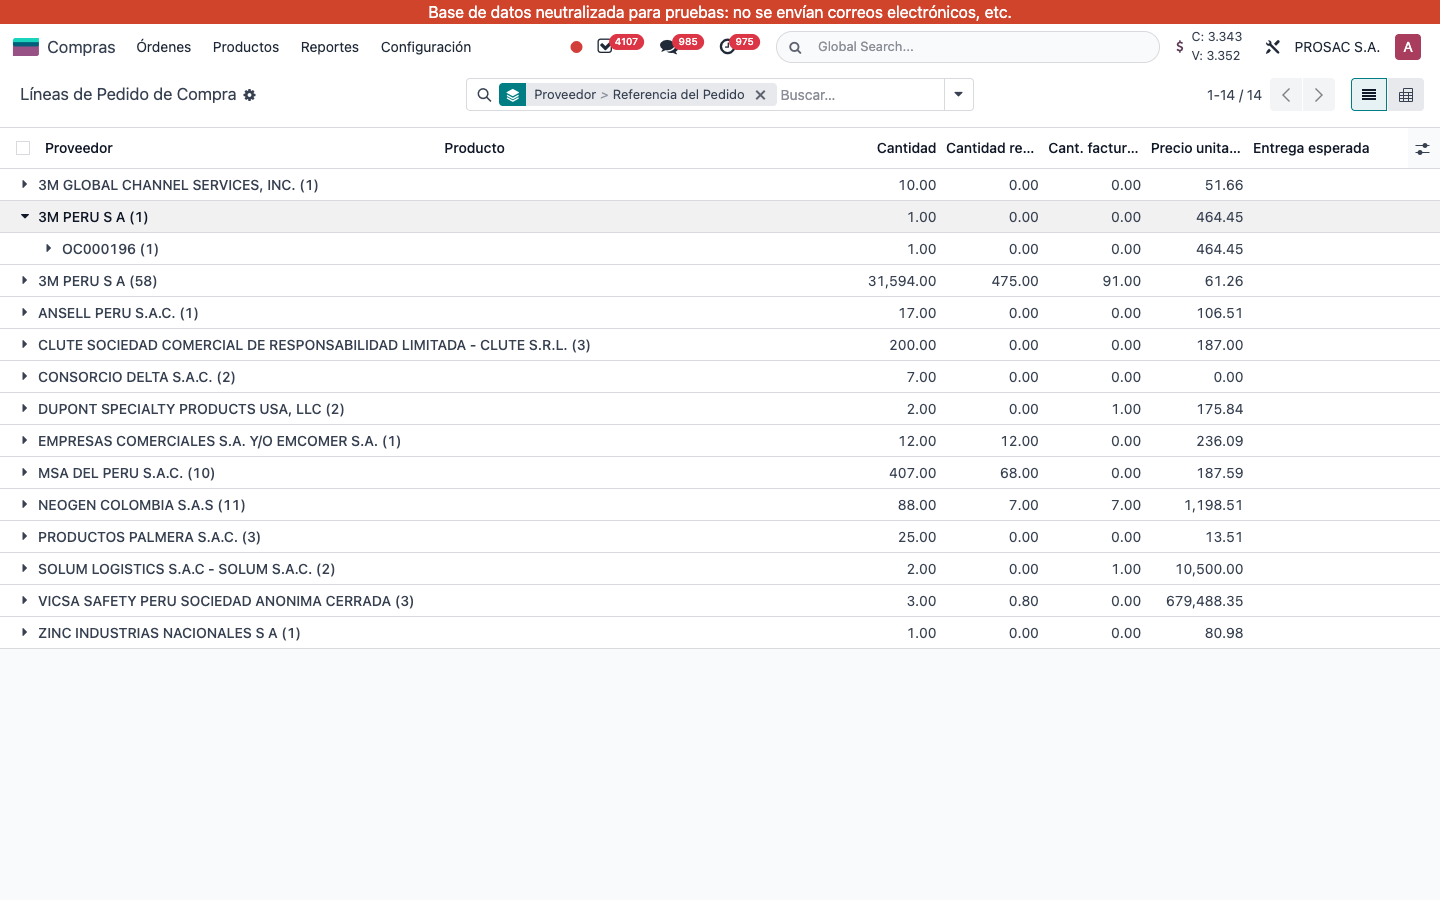1440x900 pixels.
Task: Expand NEOGEN COLOMBIA S.A.S group
Action: tap(25, 505)
